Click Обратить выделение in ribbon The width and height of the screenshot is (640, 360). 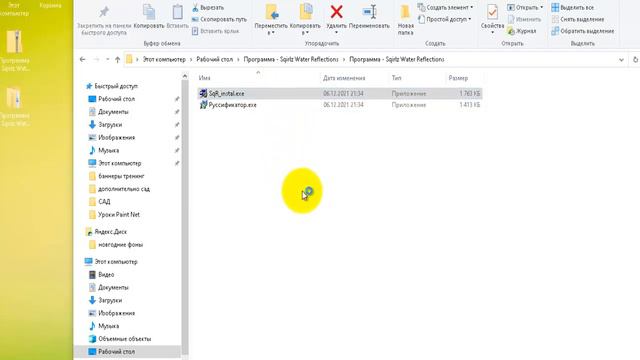coord(582,31)
